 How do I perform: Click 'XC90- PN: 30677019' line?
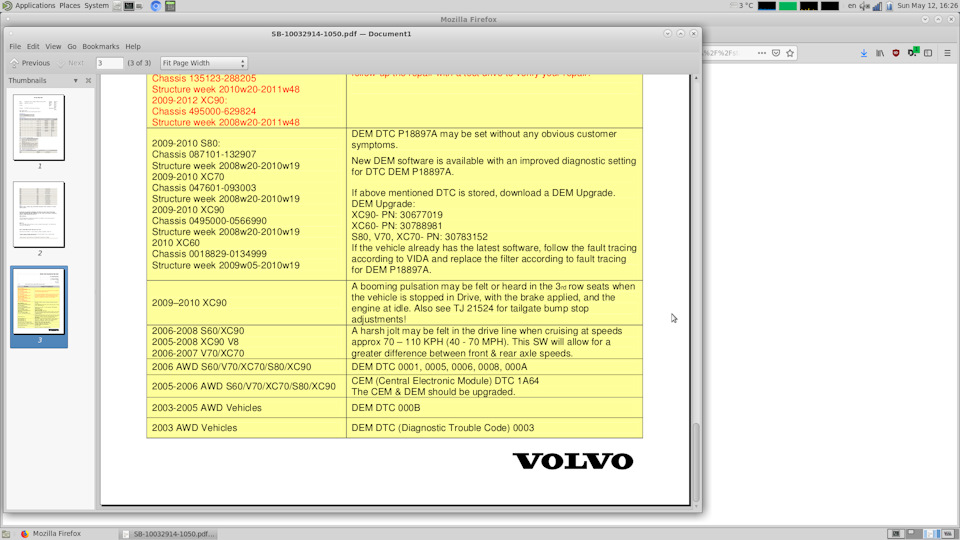(397, 215)
